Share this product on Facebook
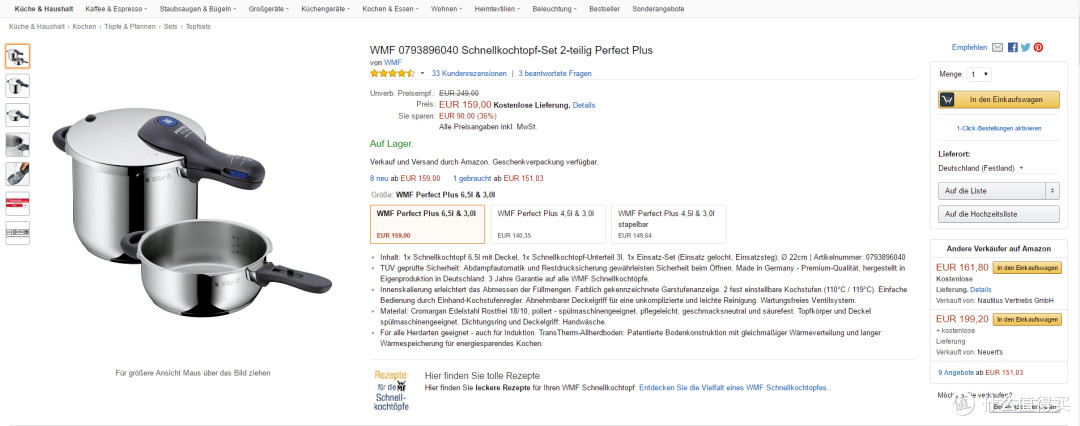This screenshot has height=426, width=1080. point(1012,47)
